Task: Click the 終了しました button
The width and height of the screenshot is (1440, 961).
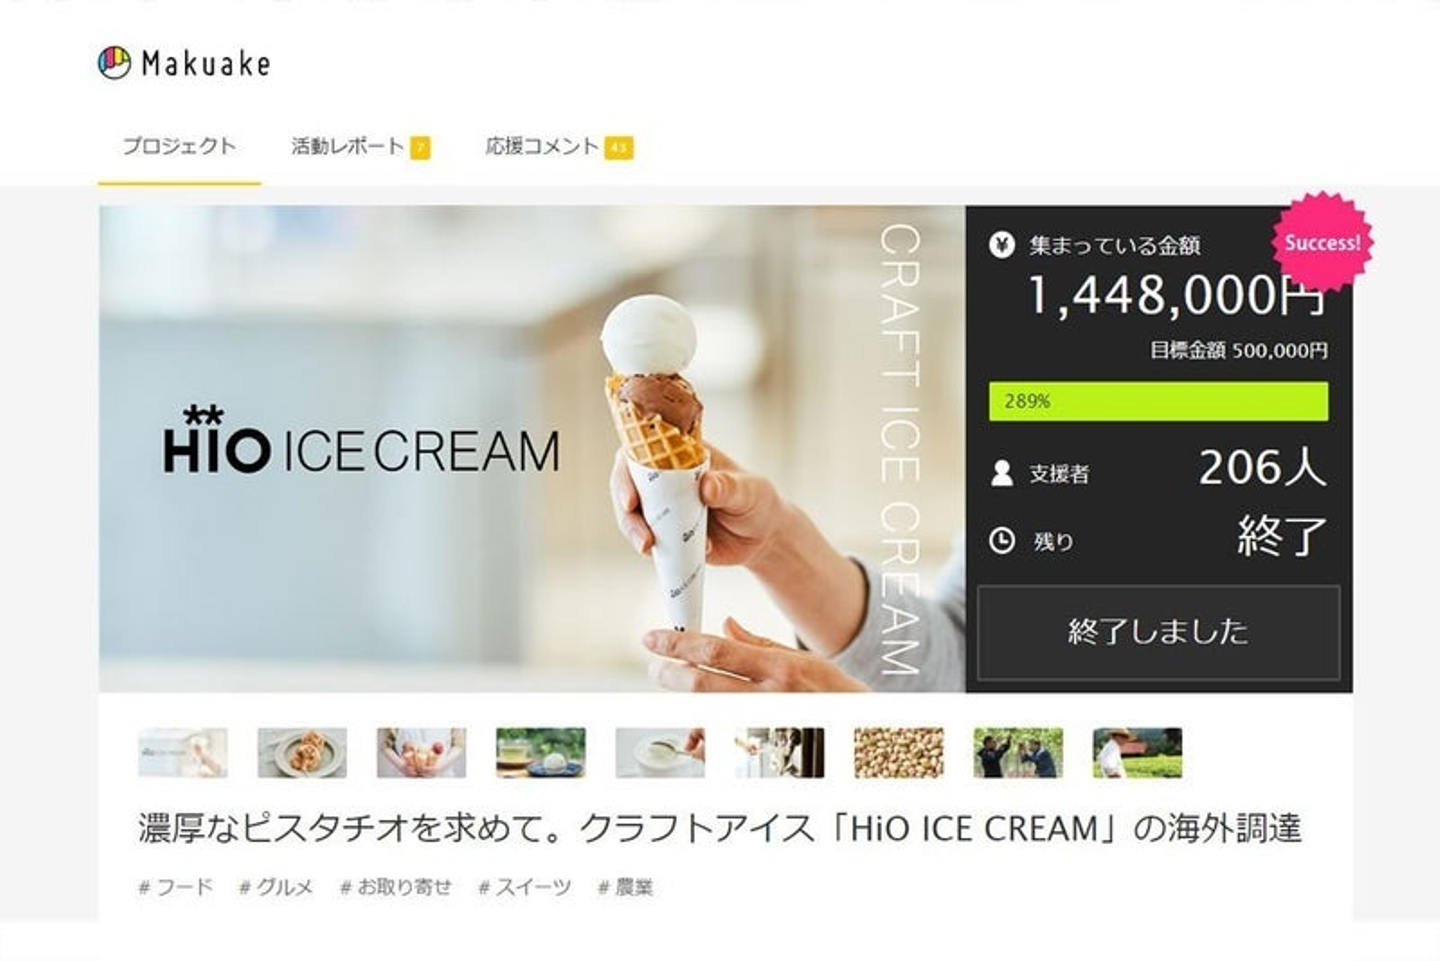Action: [x=1158, y=632]
